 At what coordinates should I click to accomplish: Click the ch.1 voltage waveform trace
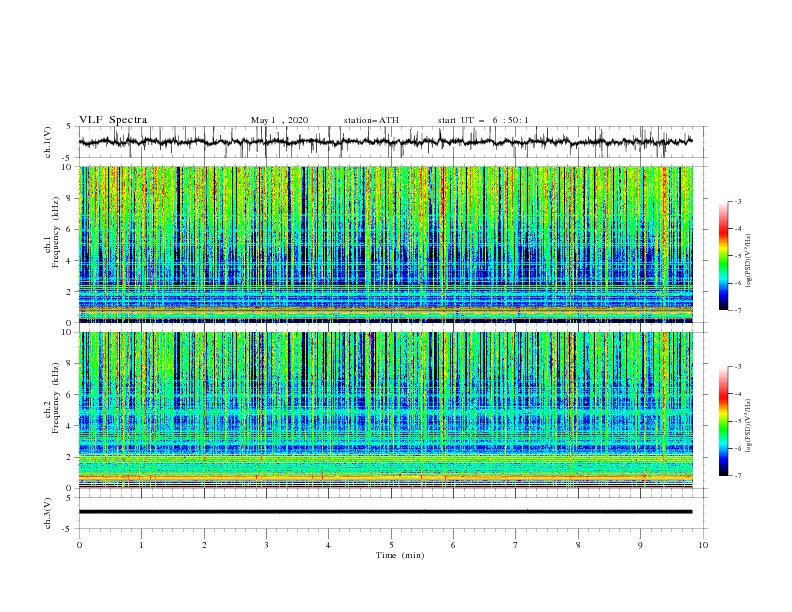point(385,142)
